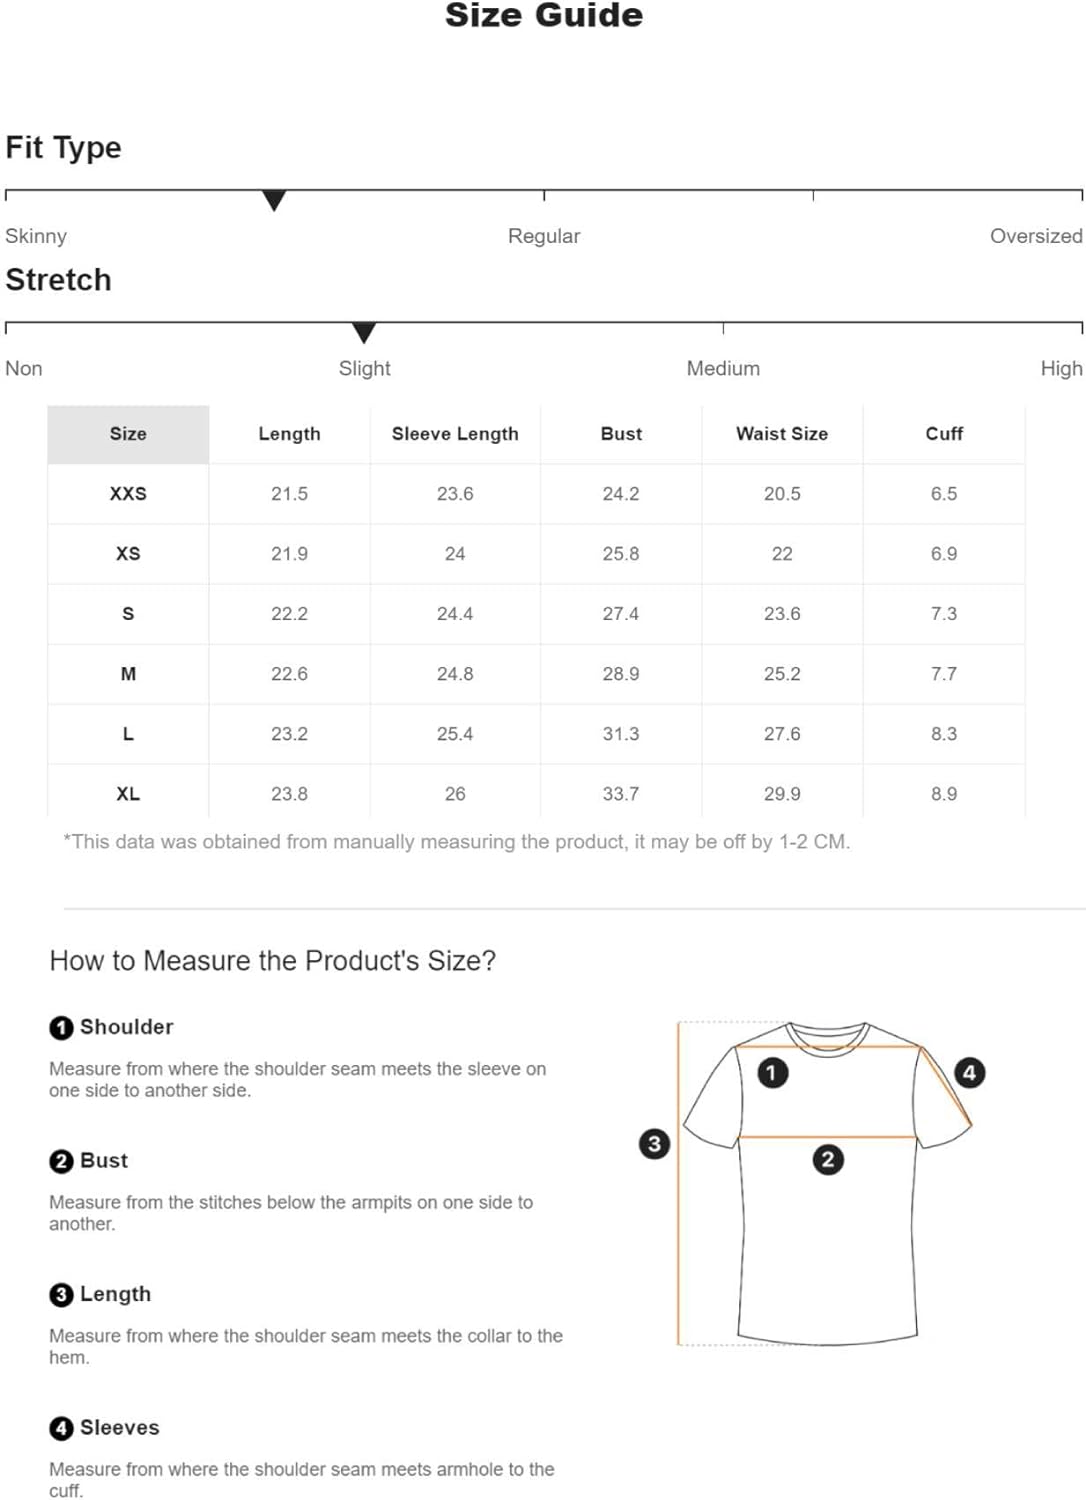Viewport: 1086px width, 1500px height.
Task: Click the Waist Size column header
Action: coord(782,434)
